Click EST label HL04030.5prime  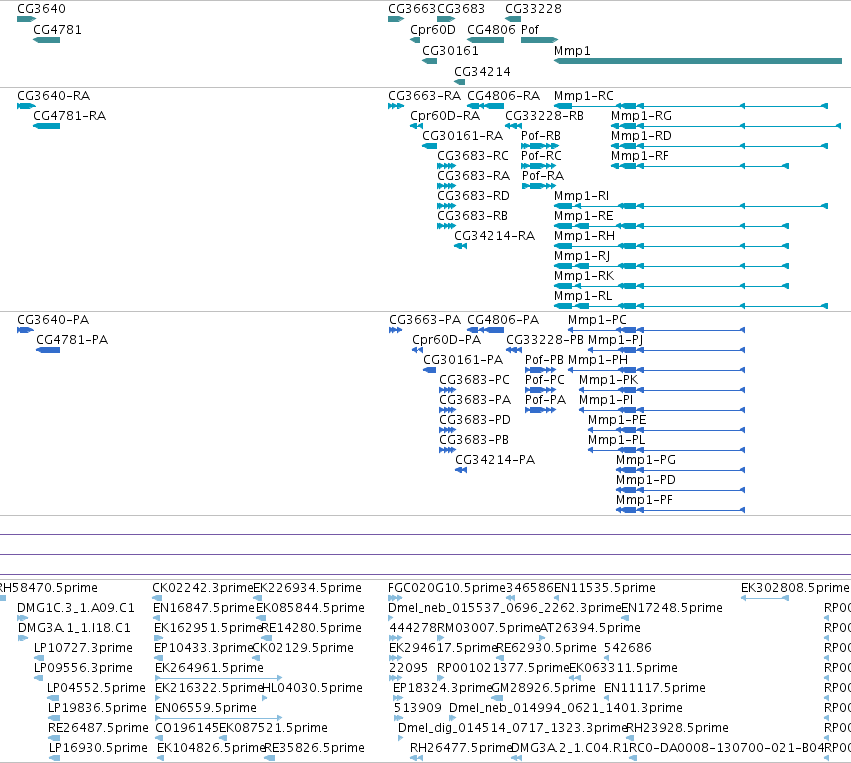[313, 688]
